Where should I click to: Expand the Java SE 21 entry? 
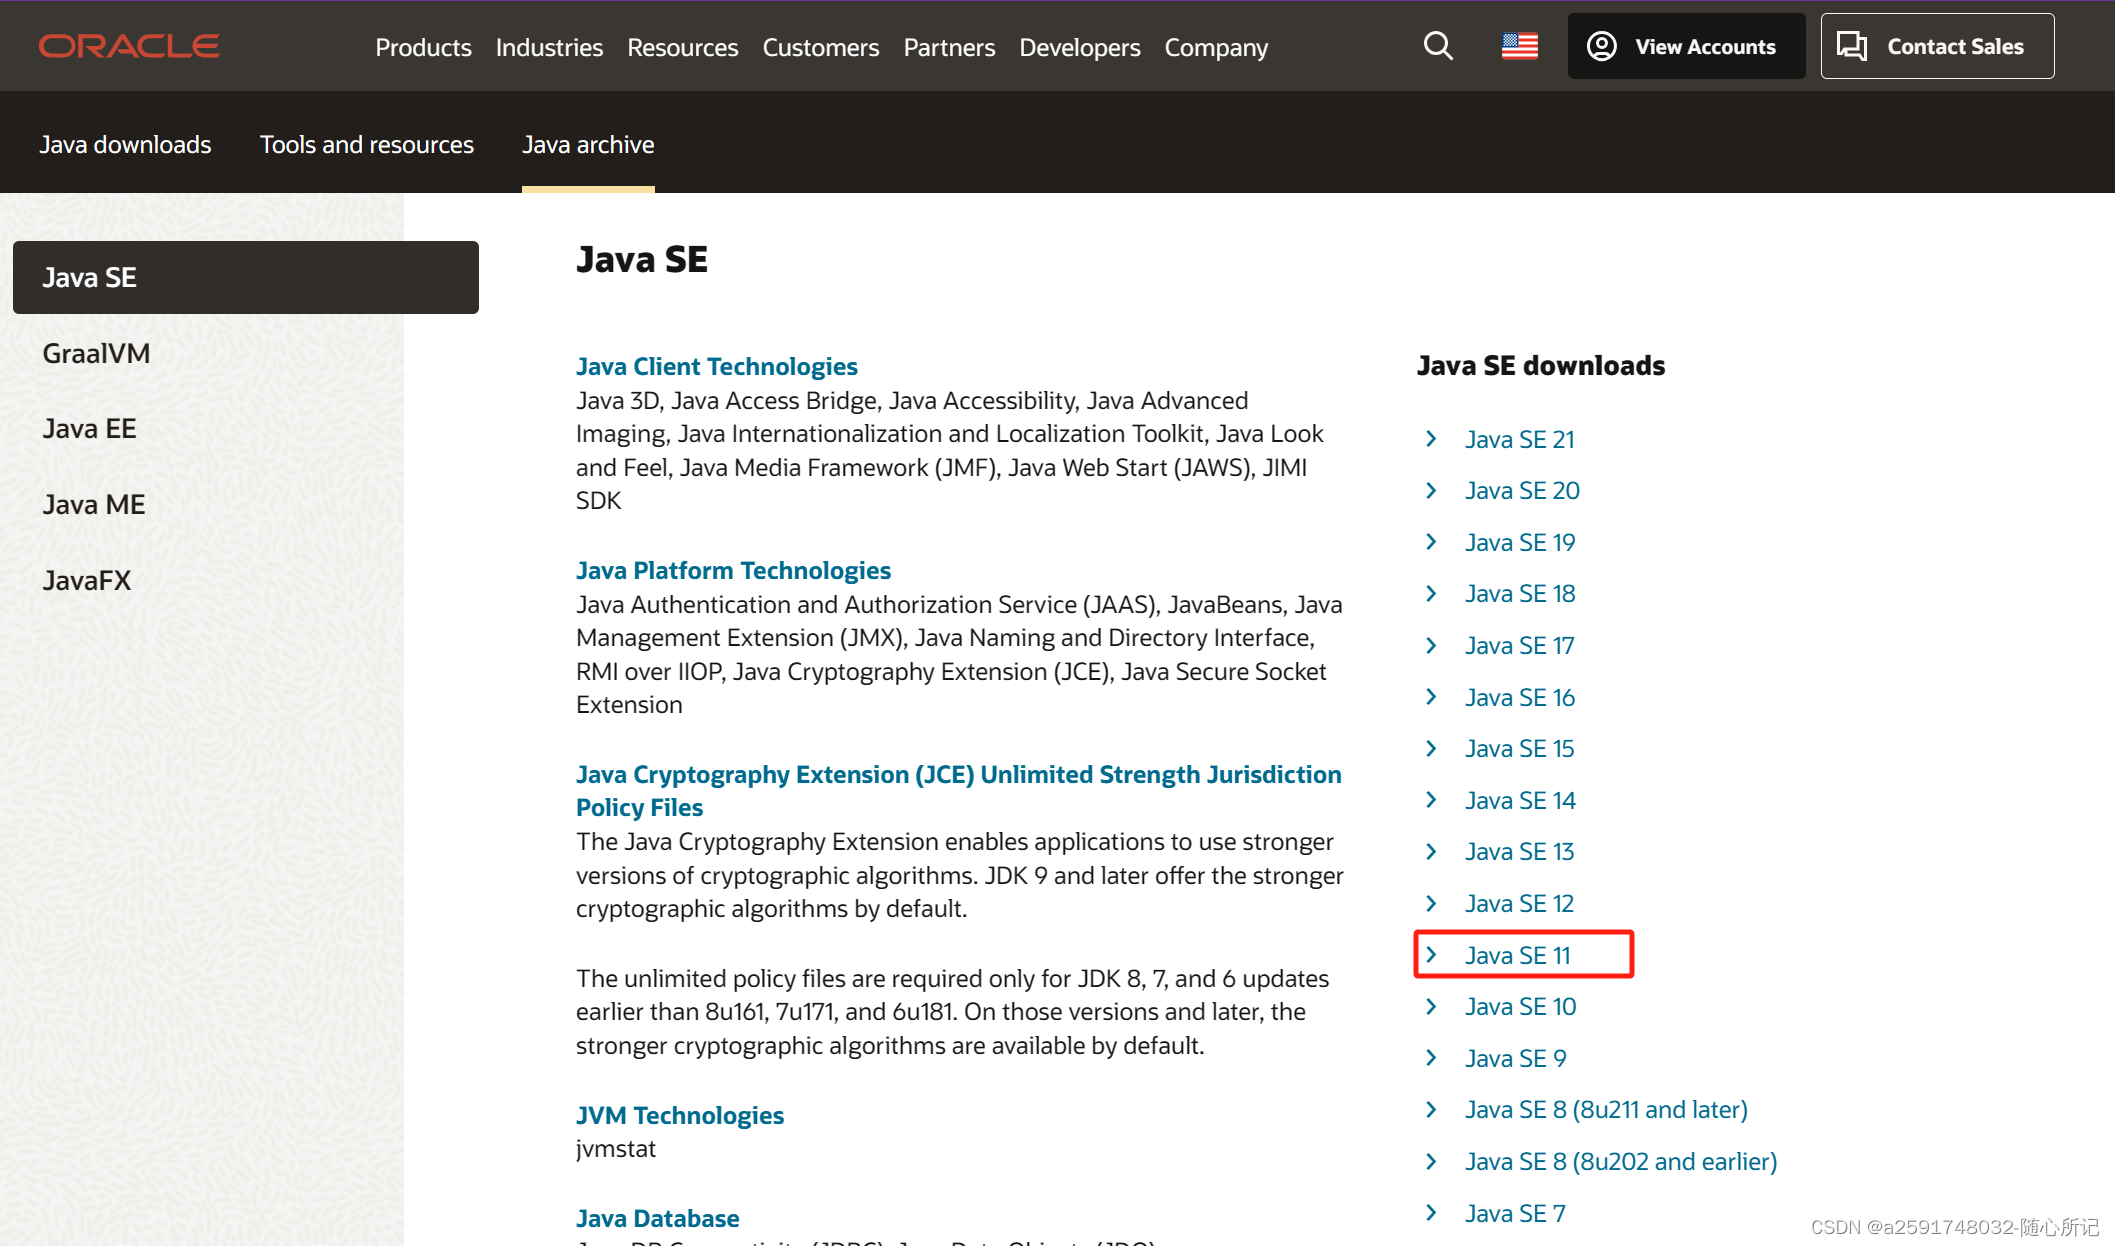click(x=1518, y=439)
